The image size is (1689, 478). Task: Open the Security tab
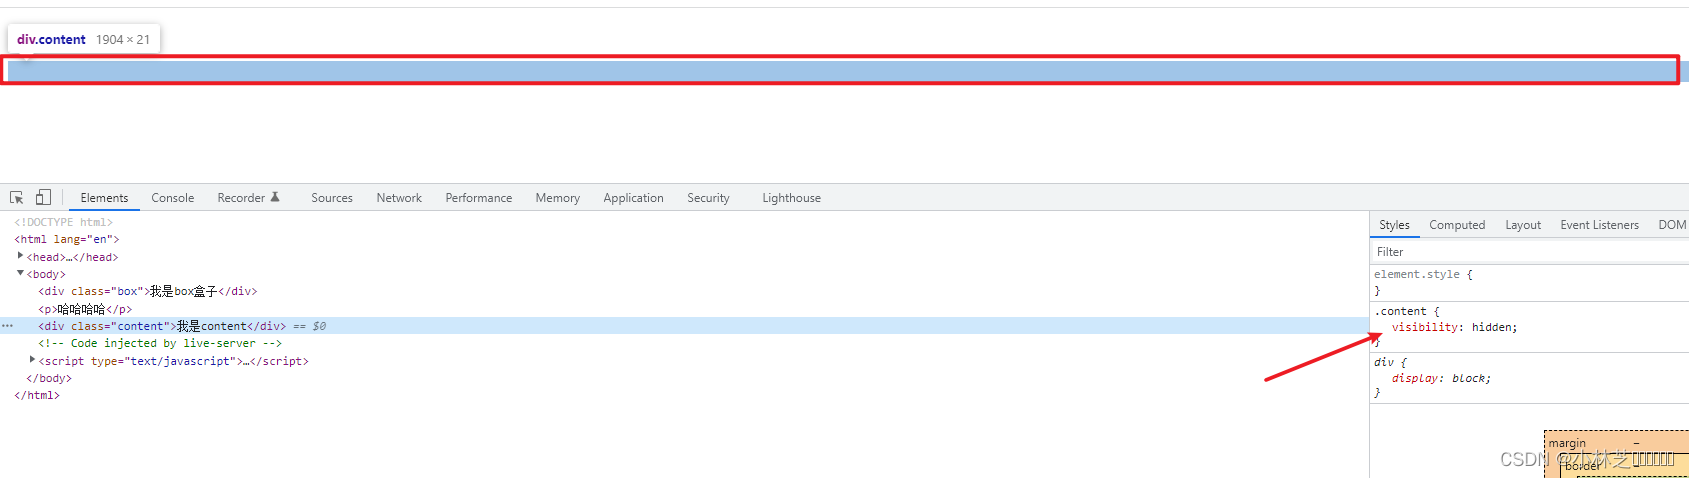[708, 198]
